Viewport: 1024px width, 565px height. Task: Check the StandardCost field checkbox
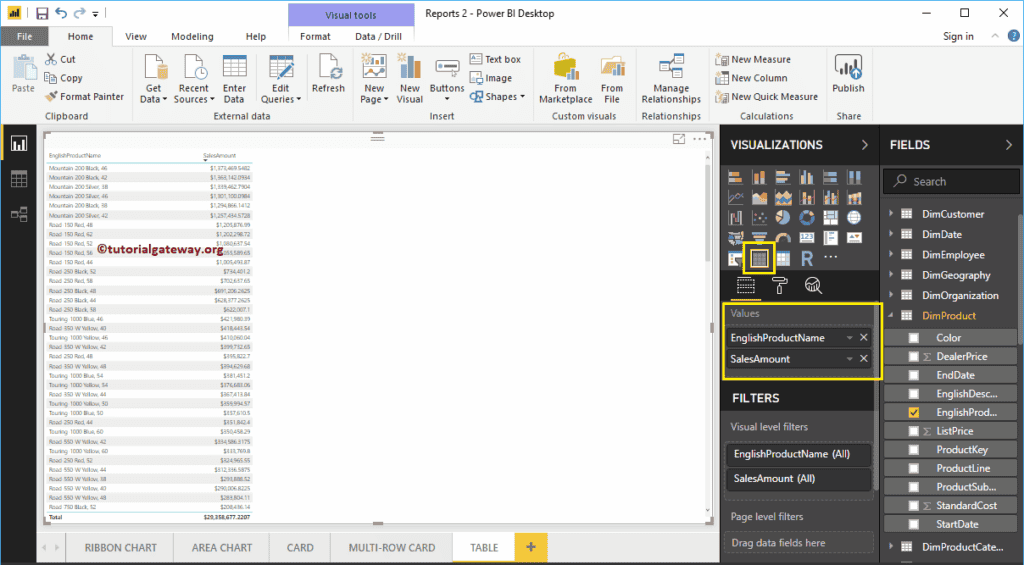click(914, 506)
